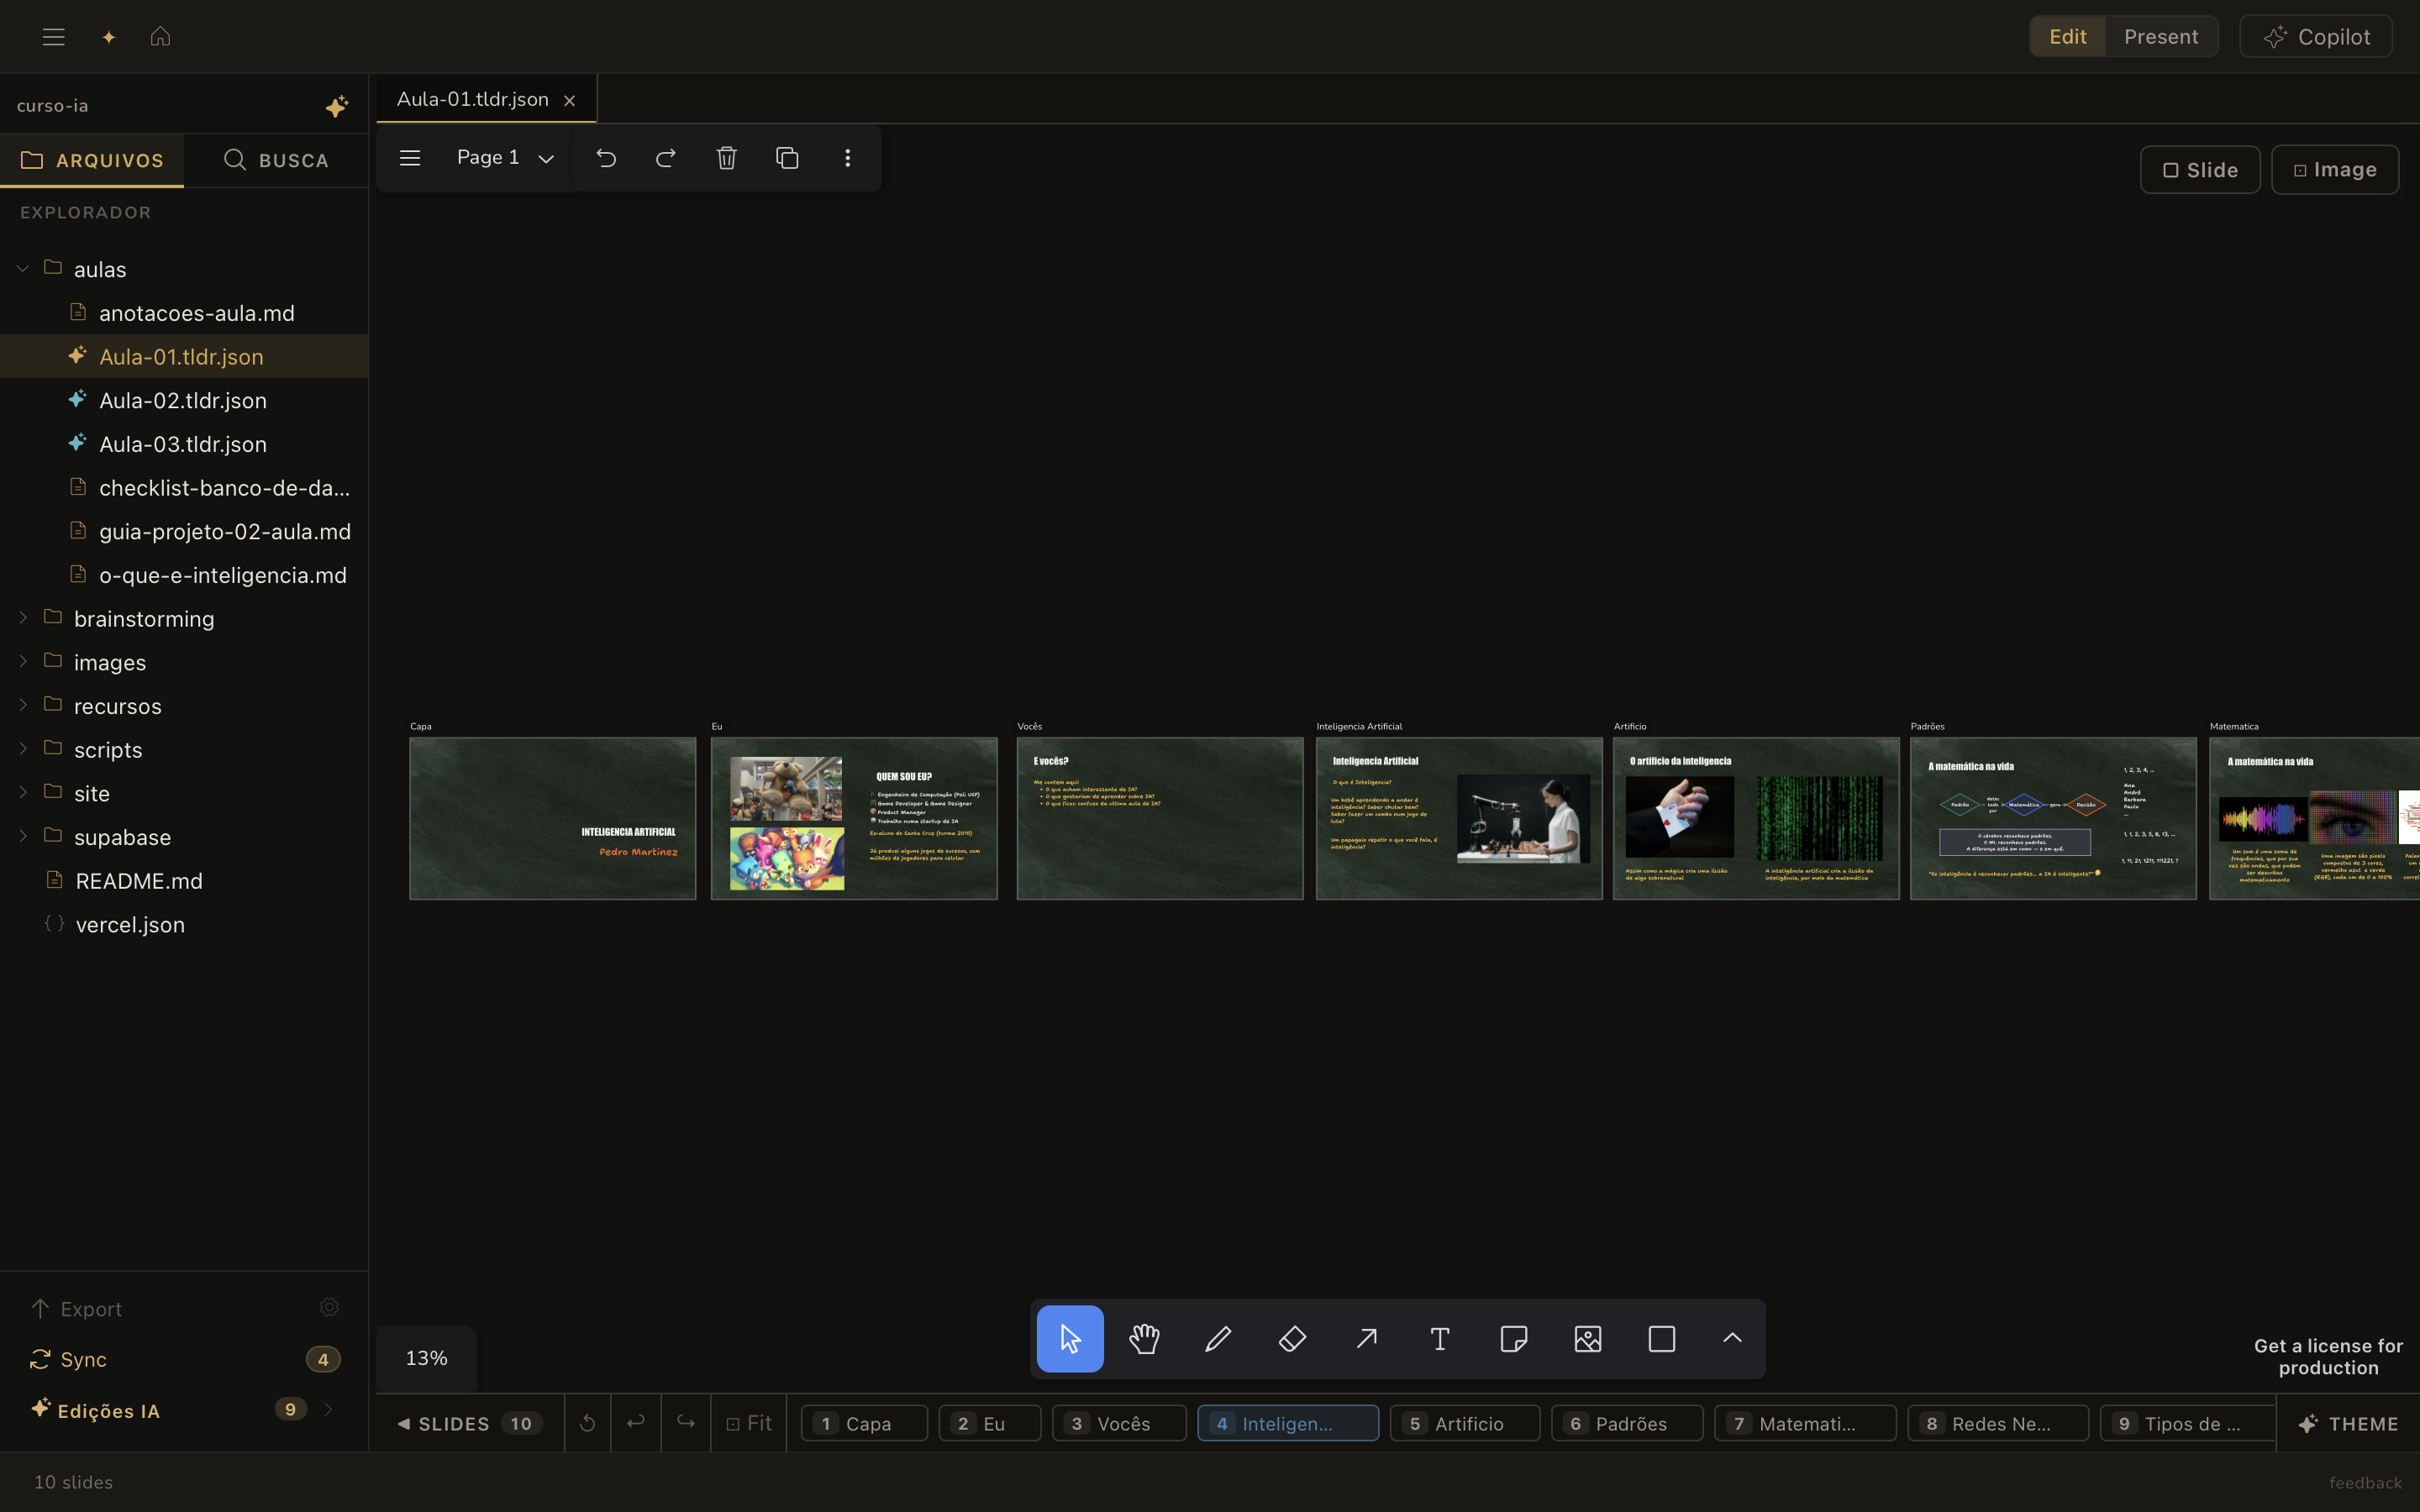Switch to Edit mode

point(2067,37)
